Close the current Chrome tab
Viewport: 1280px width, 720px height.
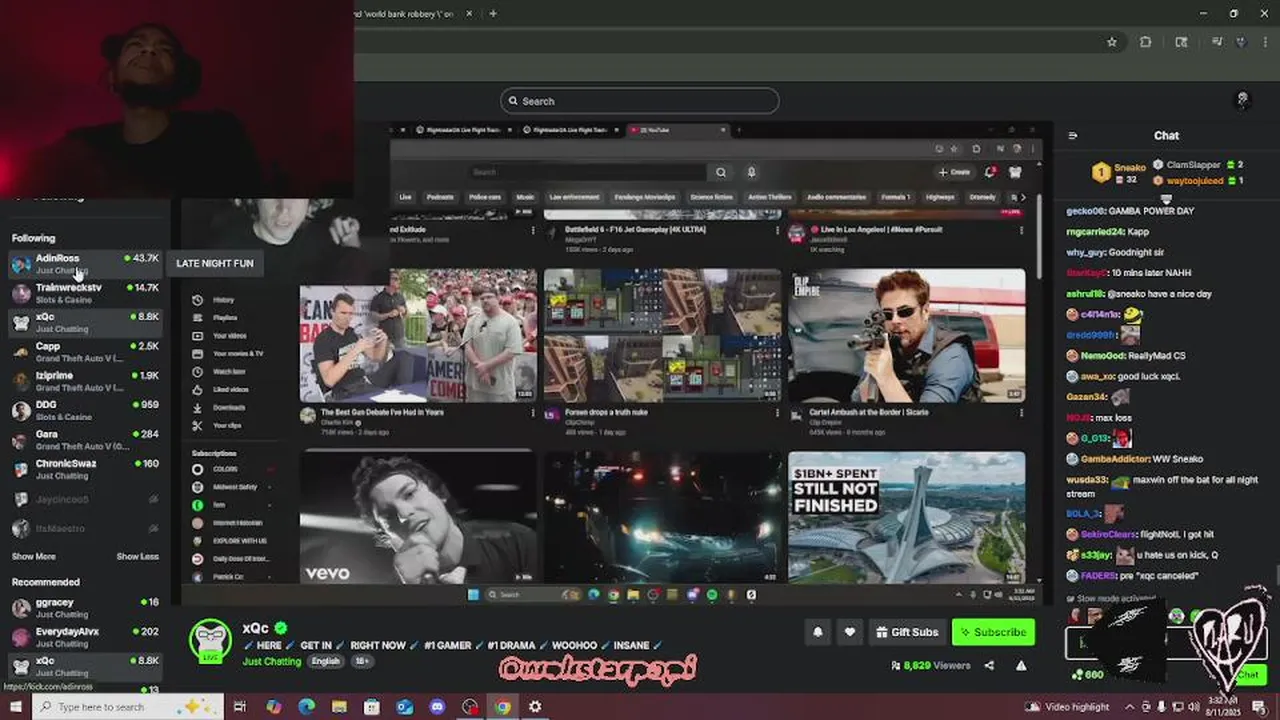point(470,13)
